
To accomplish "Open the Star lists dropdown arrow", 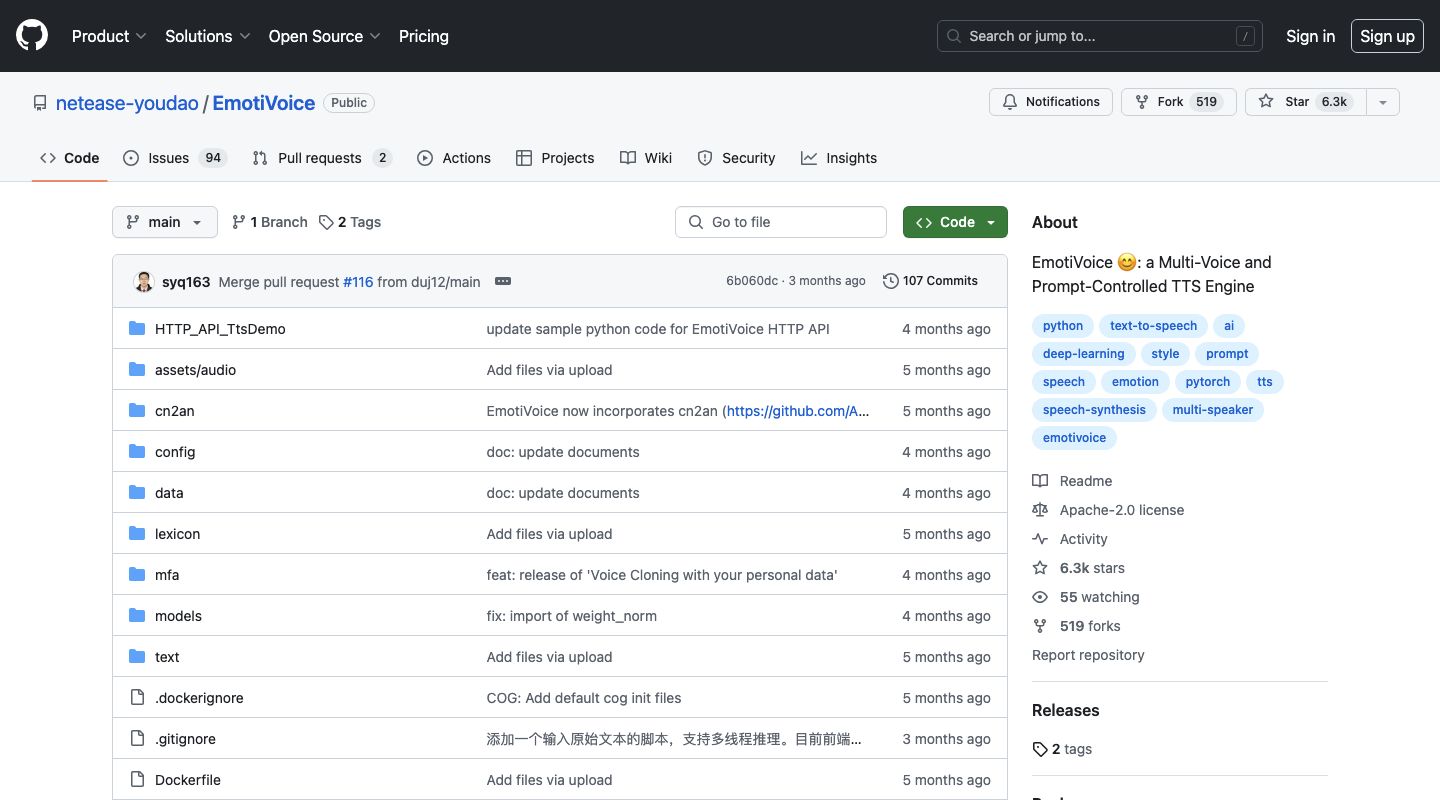I will (1383, 102).
